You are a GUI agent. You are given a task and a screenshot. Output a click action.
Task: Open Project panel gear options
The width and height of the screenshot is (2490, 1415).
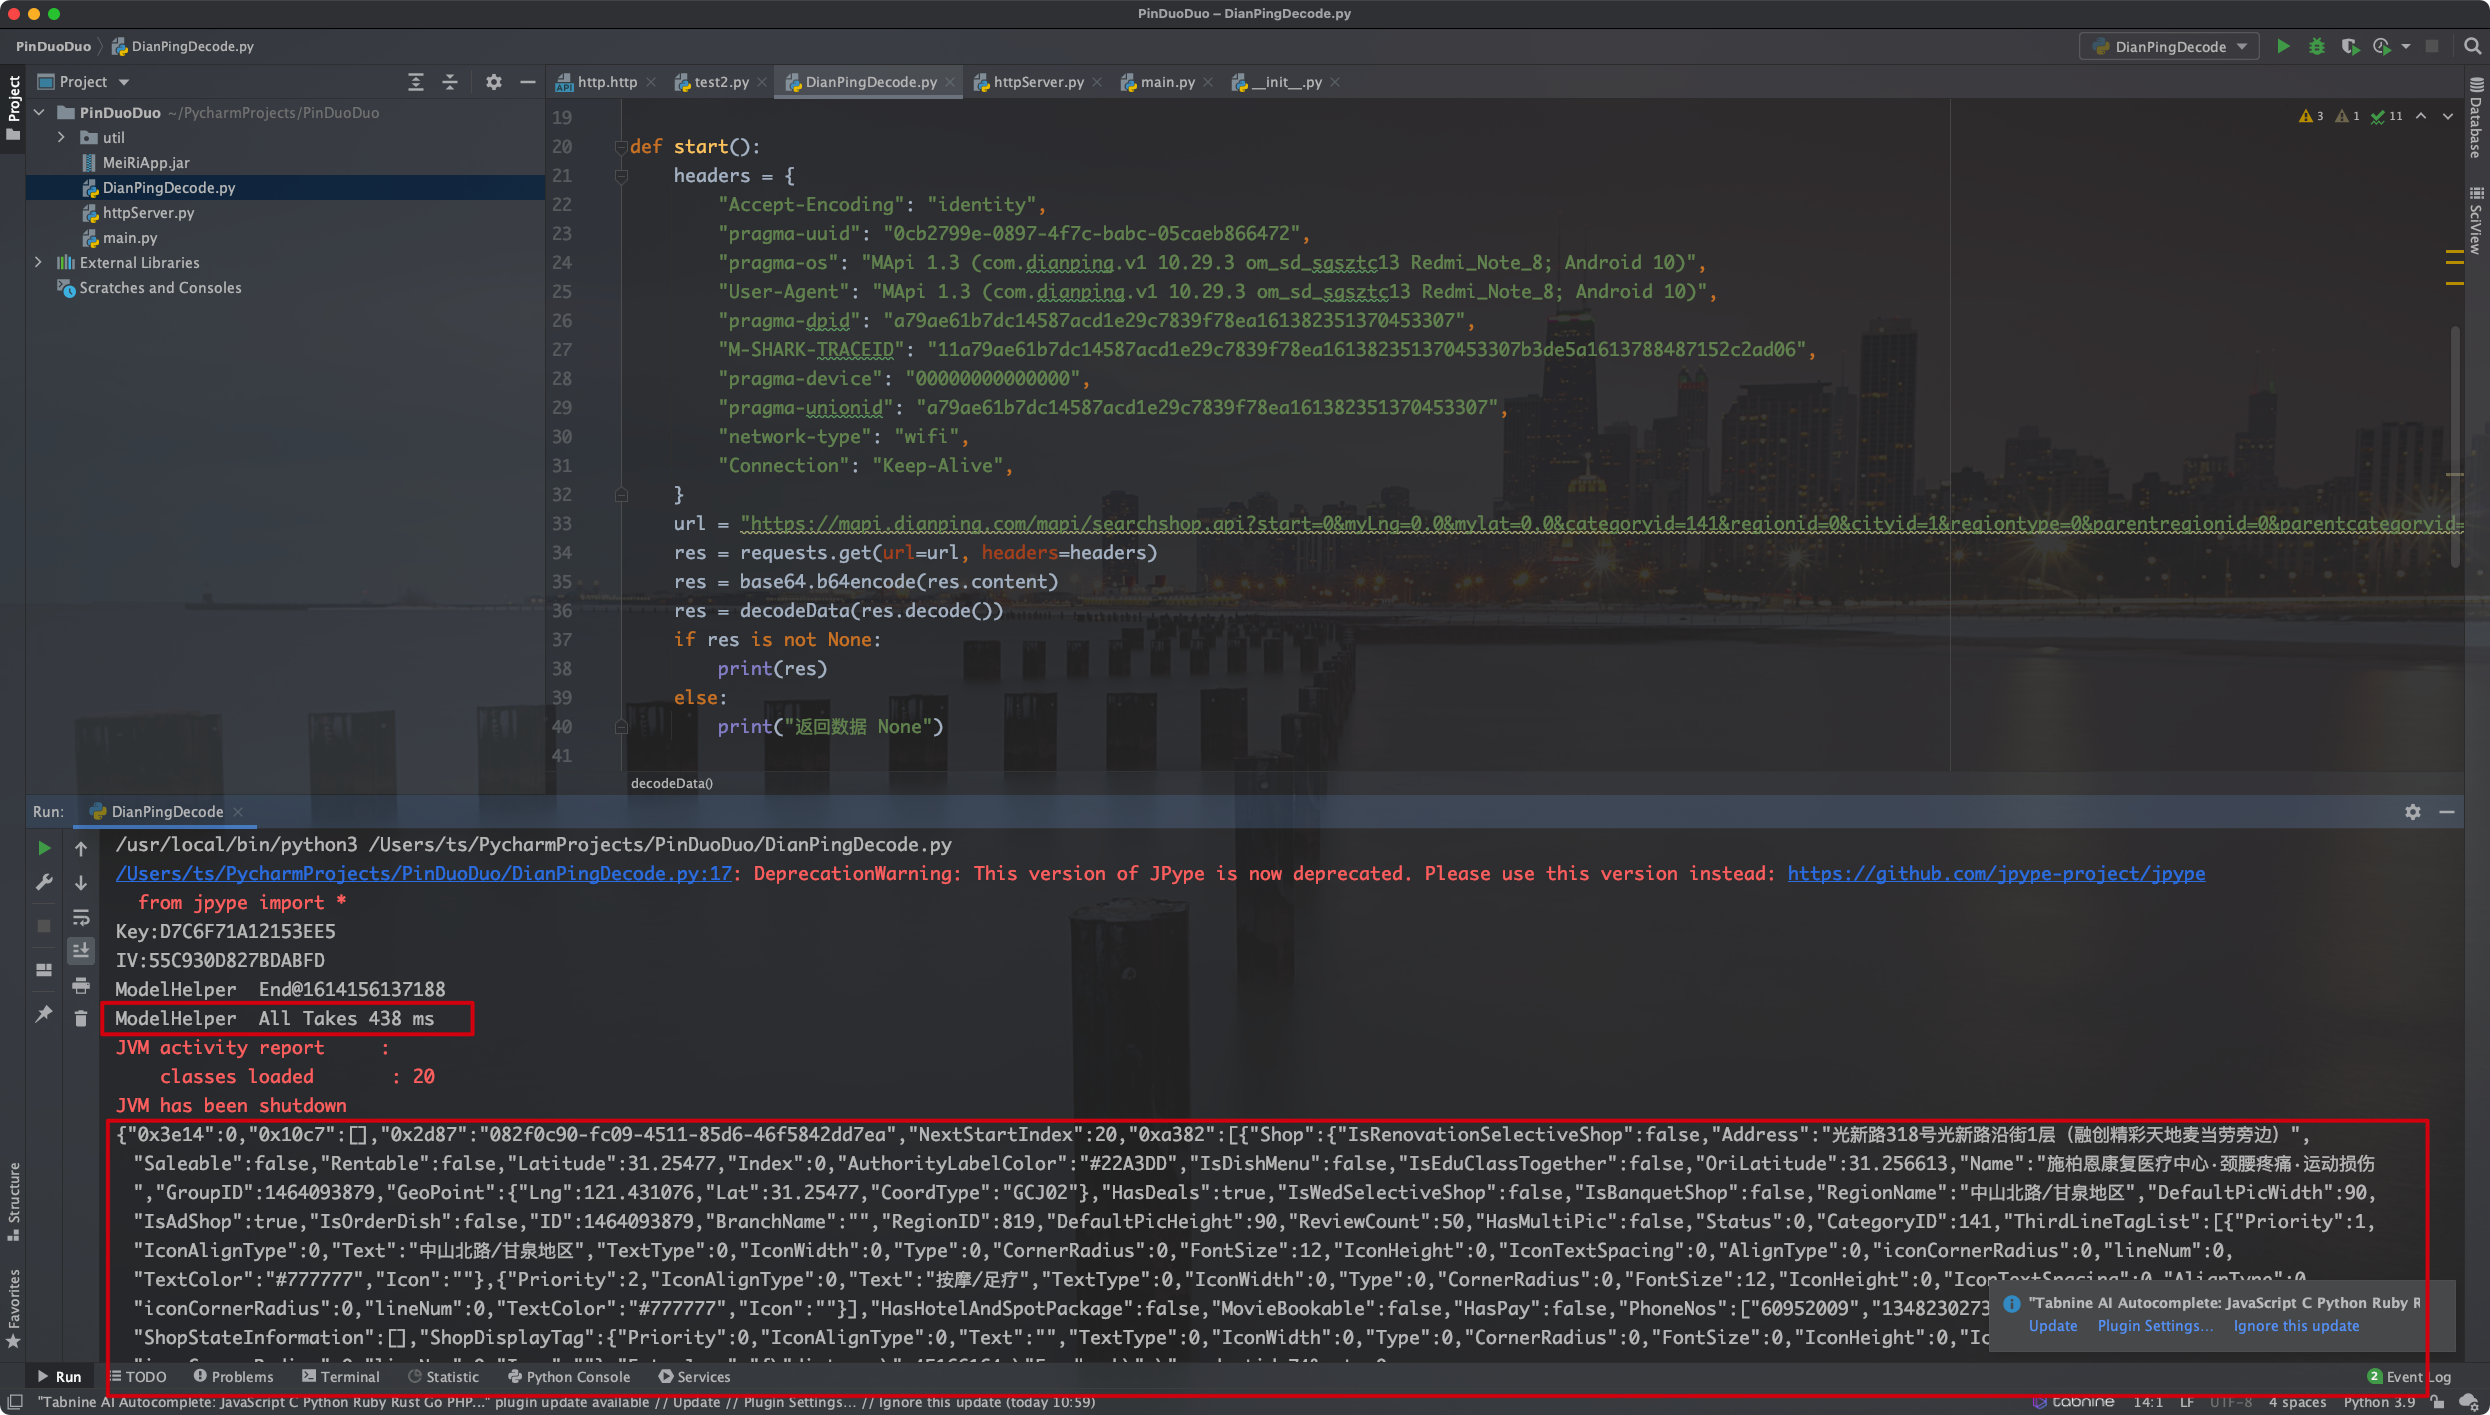pos(494,82)
